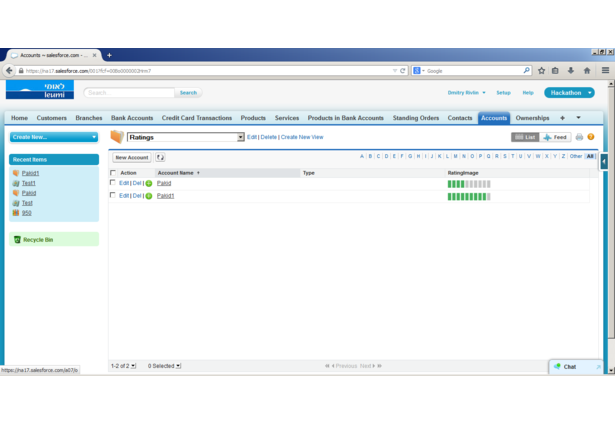Click the Search button
The height and width of the screenshot is (424, 615).
[x=188, y=93]
